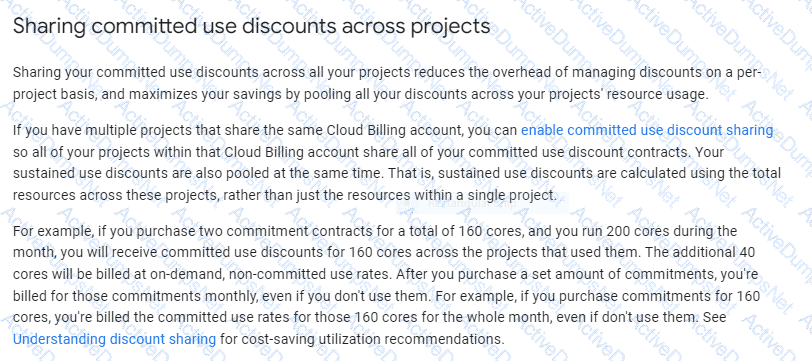Click the 'Sharing committed use discounts across projects' heading
Viewport: 812px width, 361px height.
251,26
